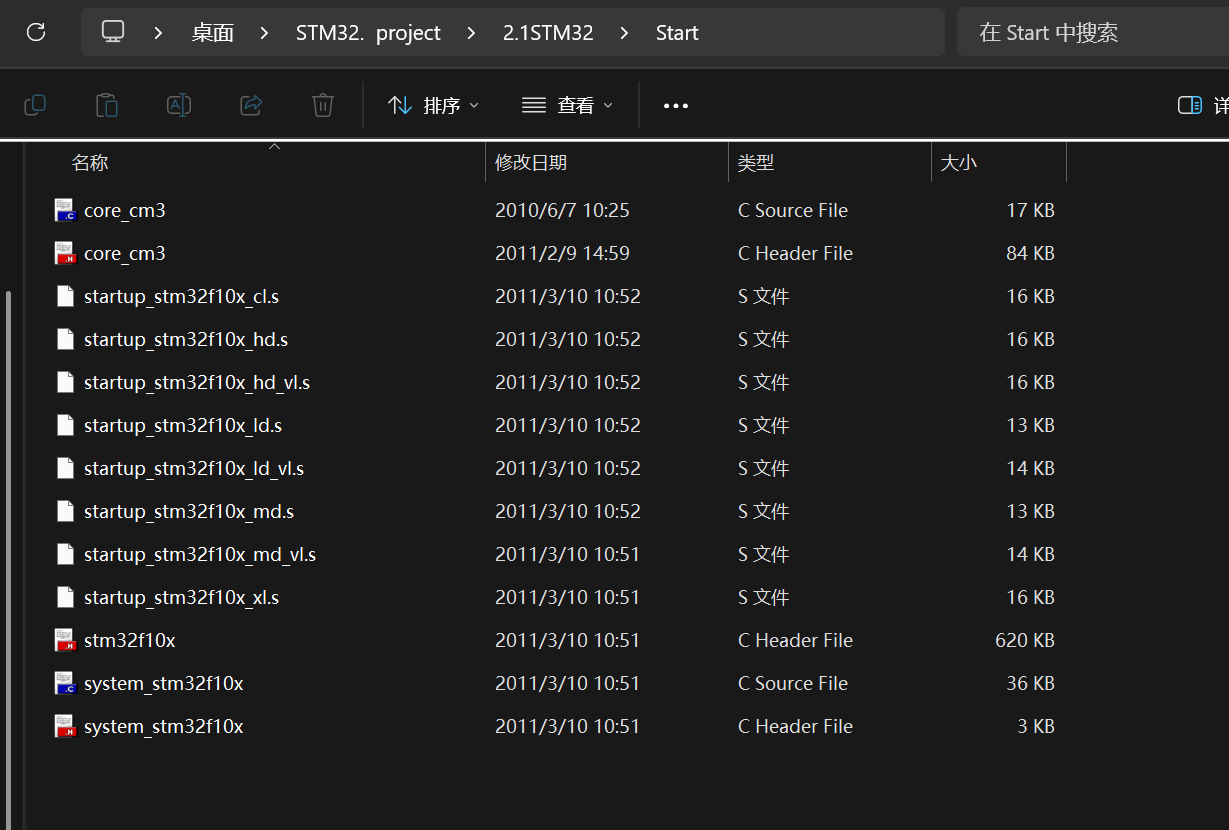Click the 84 KB size value

1030,253
